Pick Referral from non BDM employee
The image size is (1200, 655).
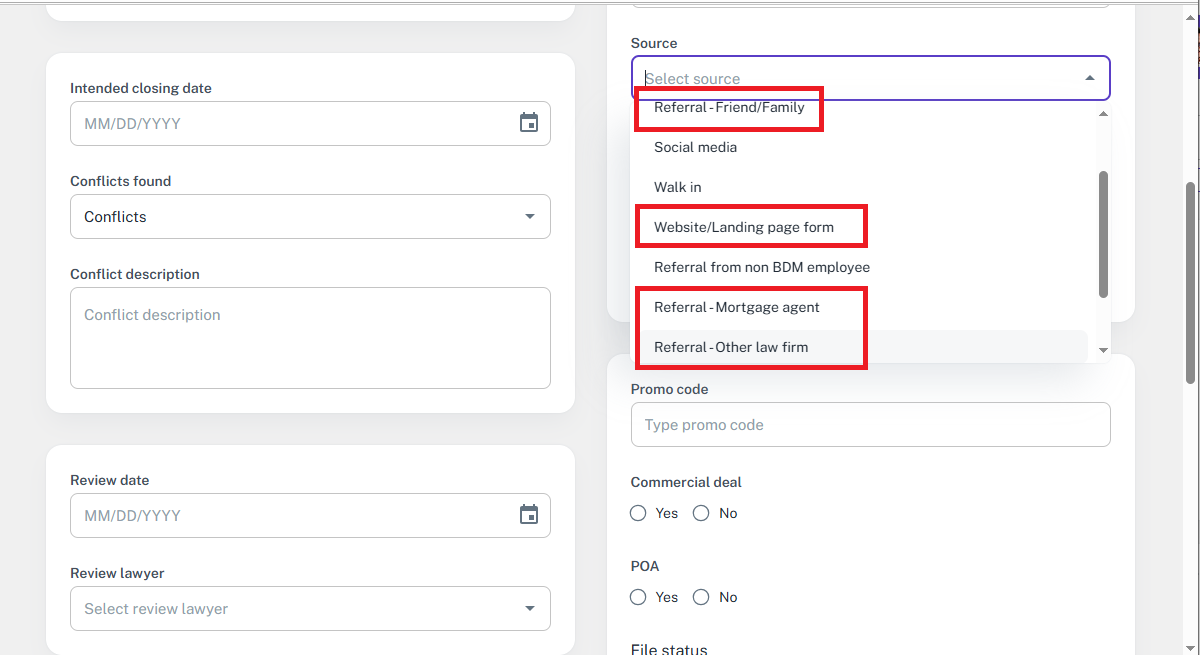[x=762, y=267]
